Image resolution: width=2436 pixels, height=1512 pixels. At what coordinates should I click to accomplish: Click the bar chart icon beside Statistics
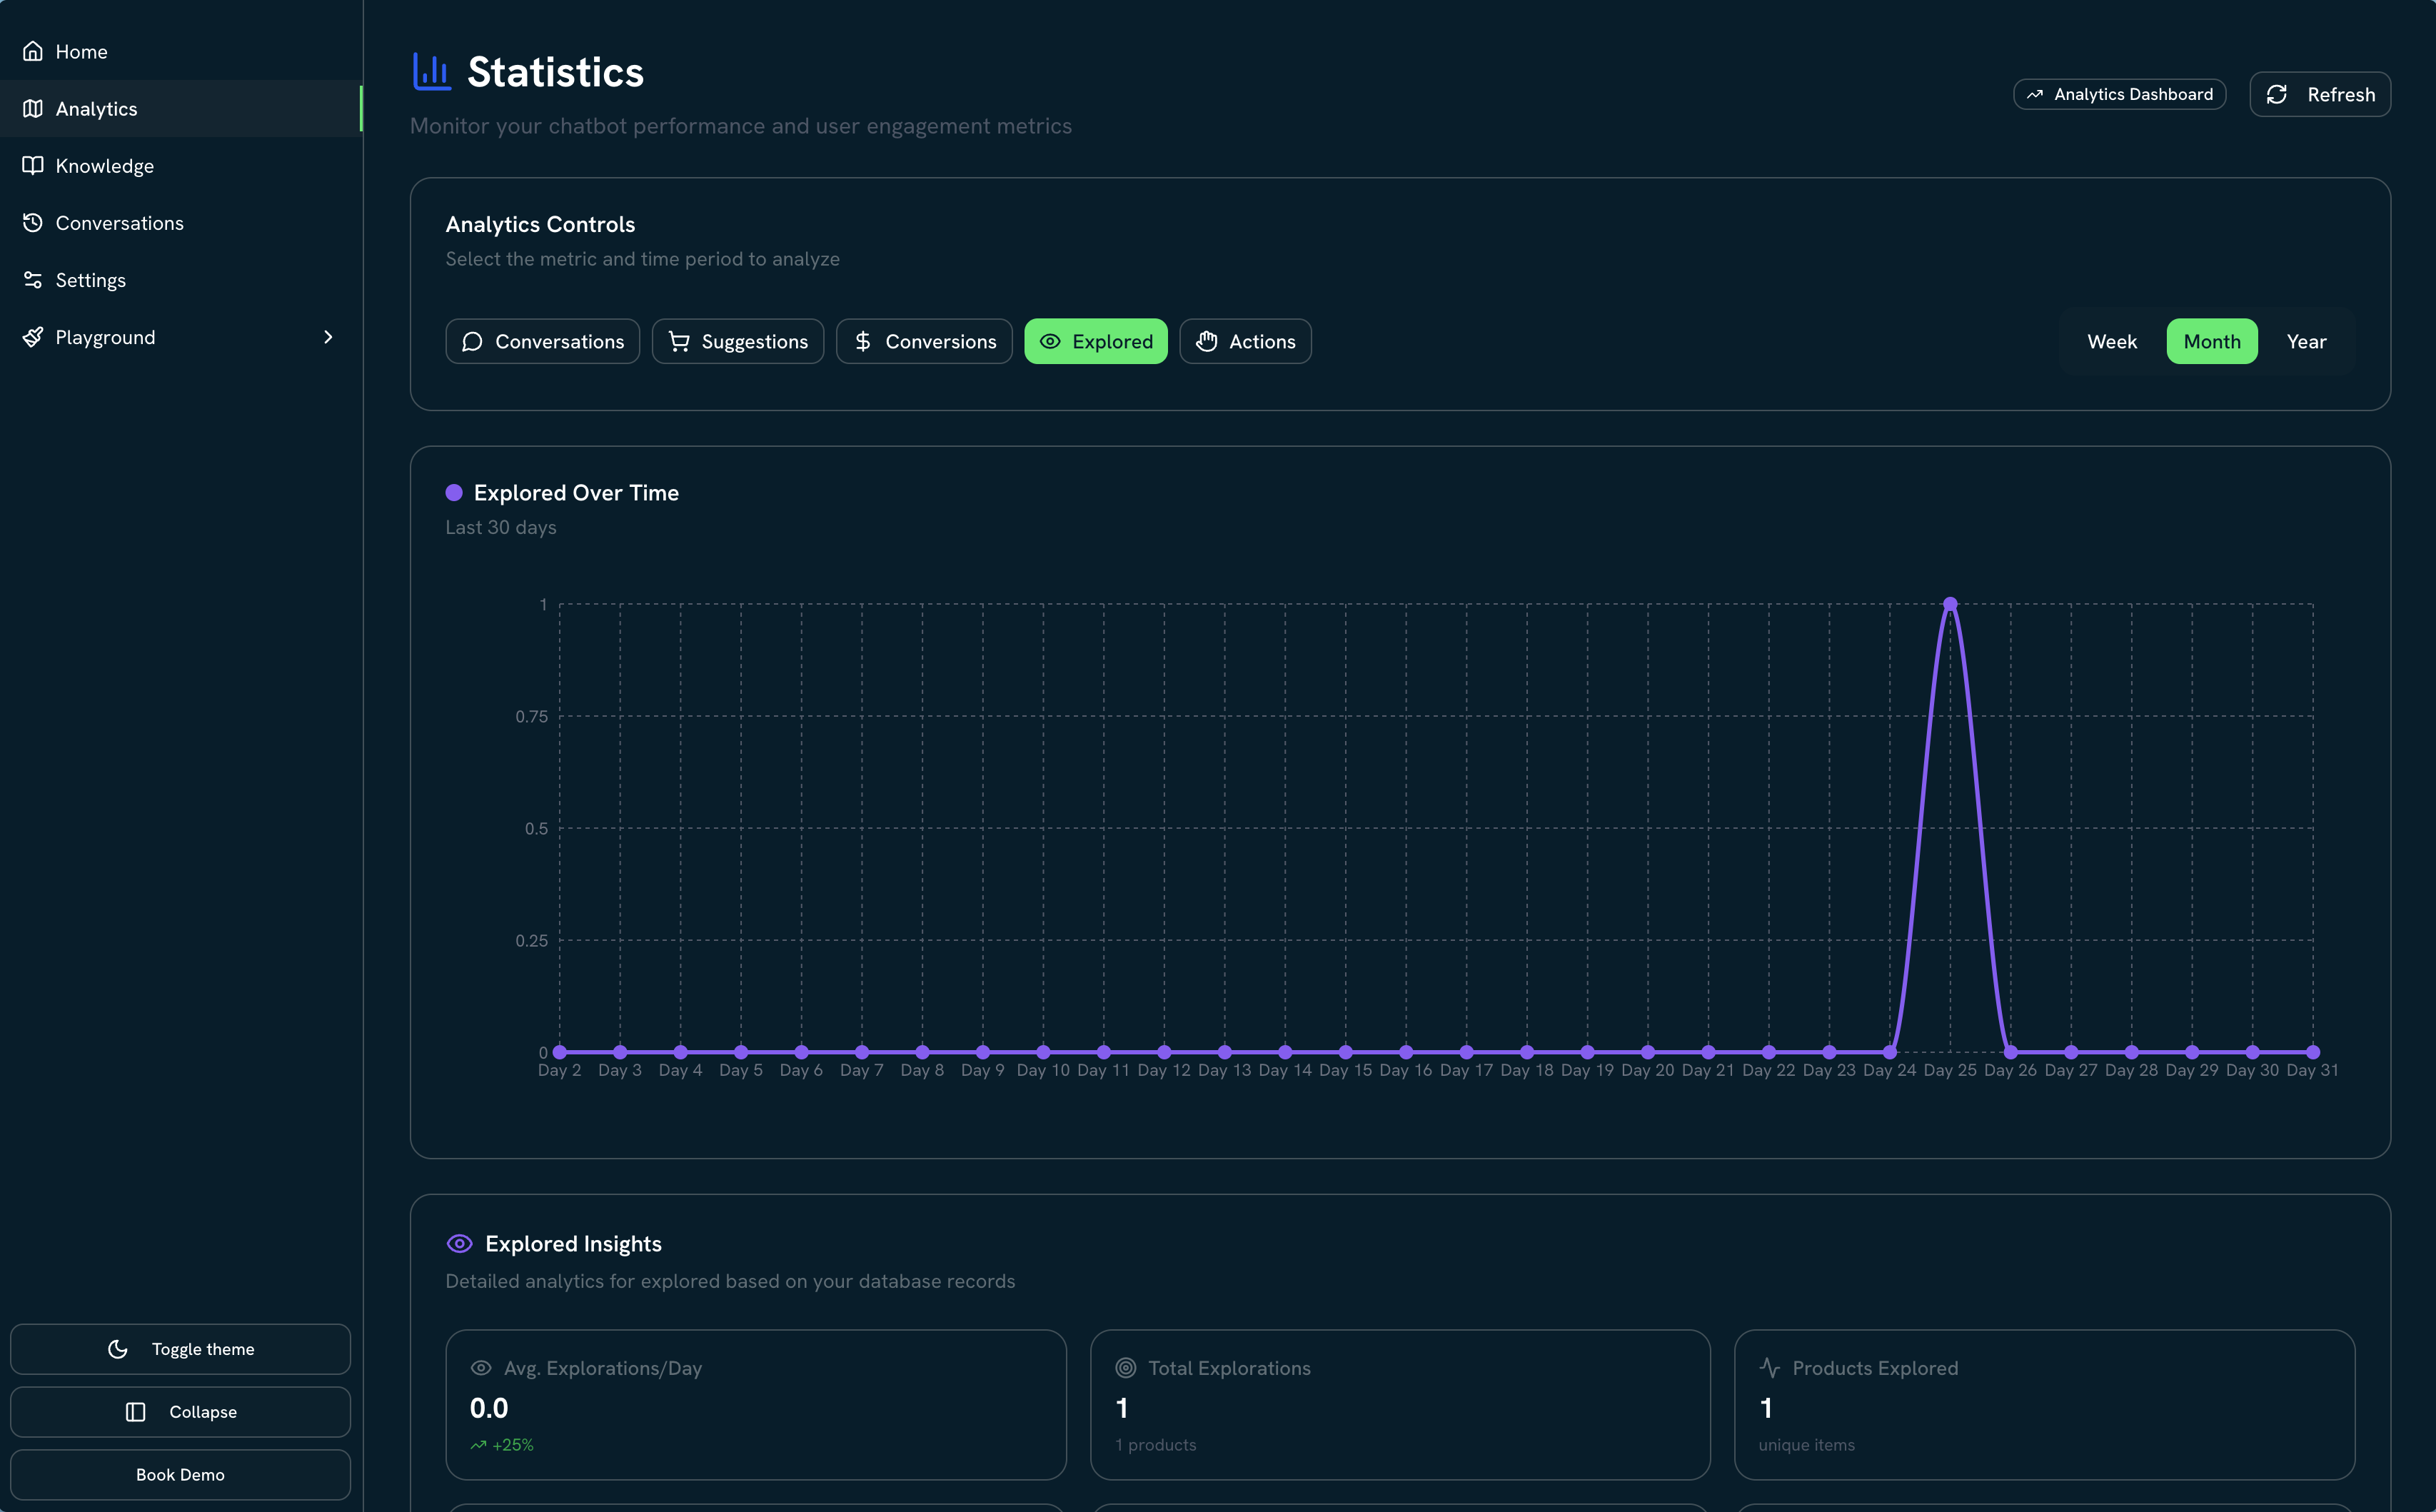coord(430,71)
